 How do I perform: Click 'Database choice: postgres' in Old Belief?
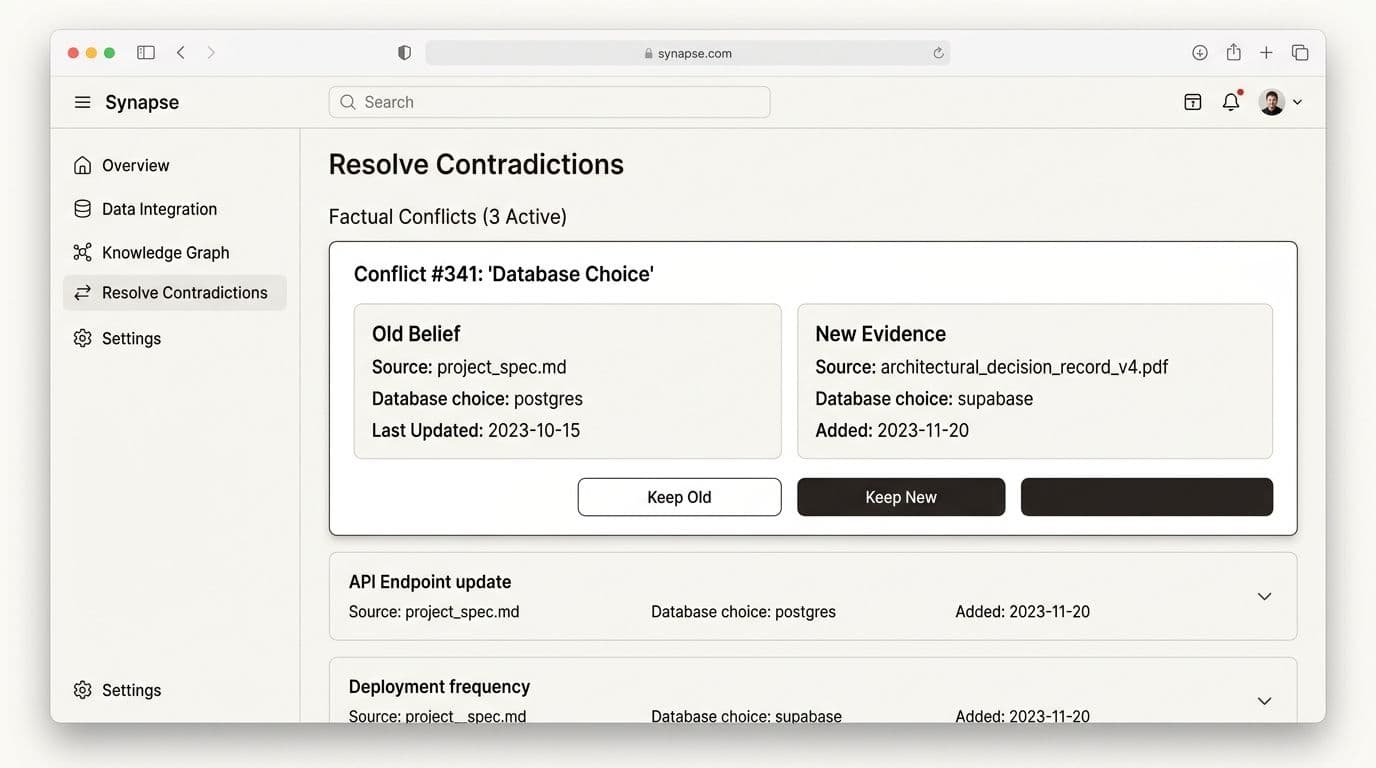pyautogui.click(x=477, y=398)
